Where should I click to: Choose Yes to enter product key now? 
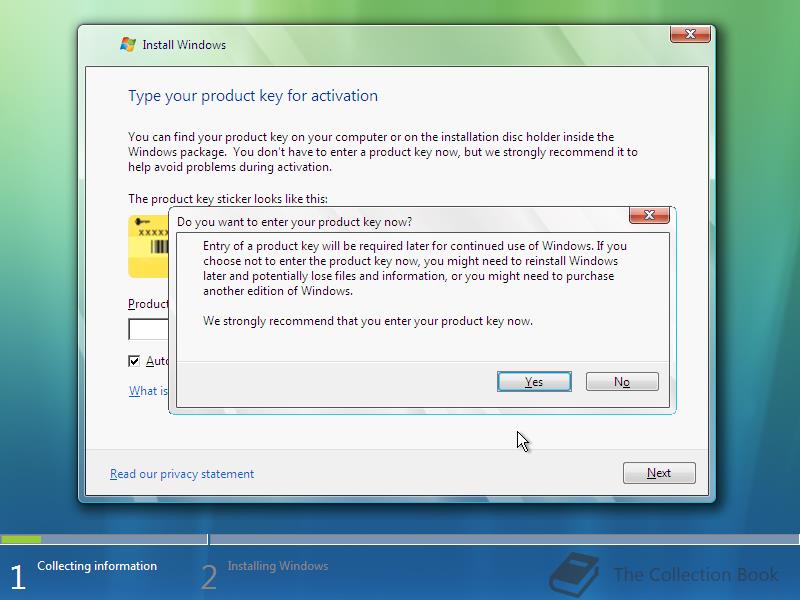tap(534, 382)
